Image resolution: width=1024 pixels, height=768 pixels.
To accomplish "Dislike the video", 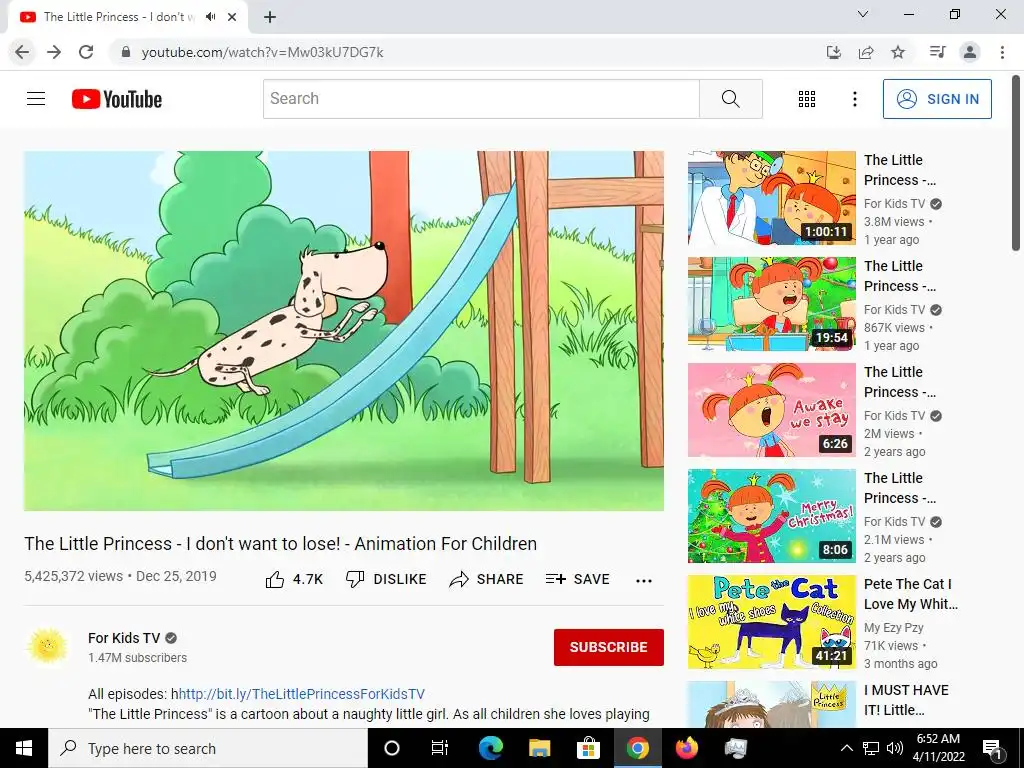I will click(x=386, y=579).
